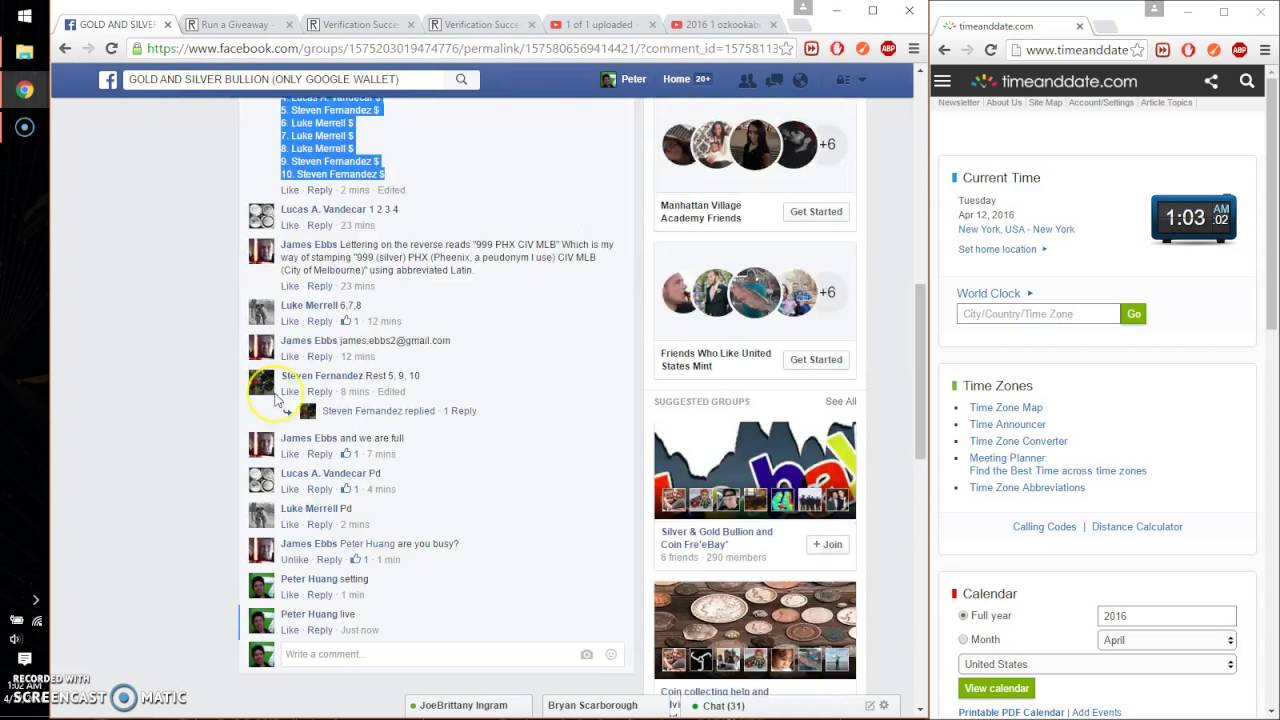This screenshot has height=720, width=1280.
Task: Open Adblock Plus in the timeanddate window
Action: click(1239, 50)
